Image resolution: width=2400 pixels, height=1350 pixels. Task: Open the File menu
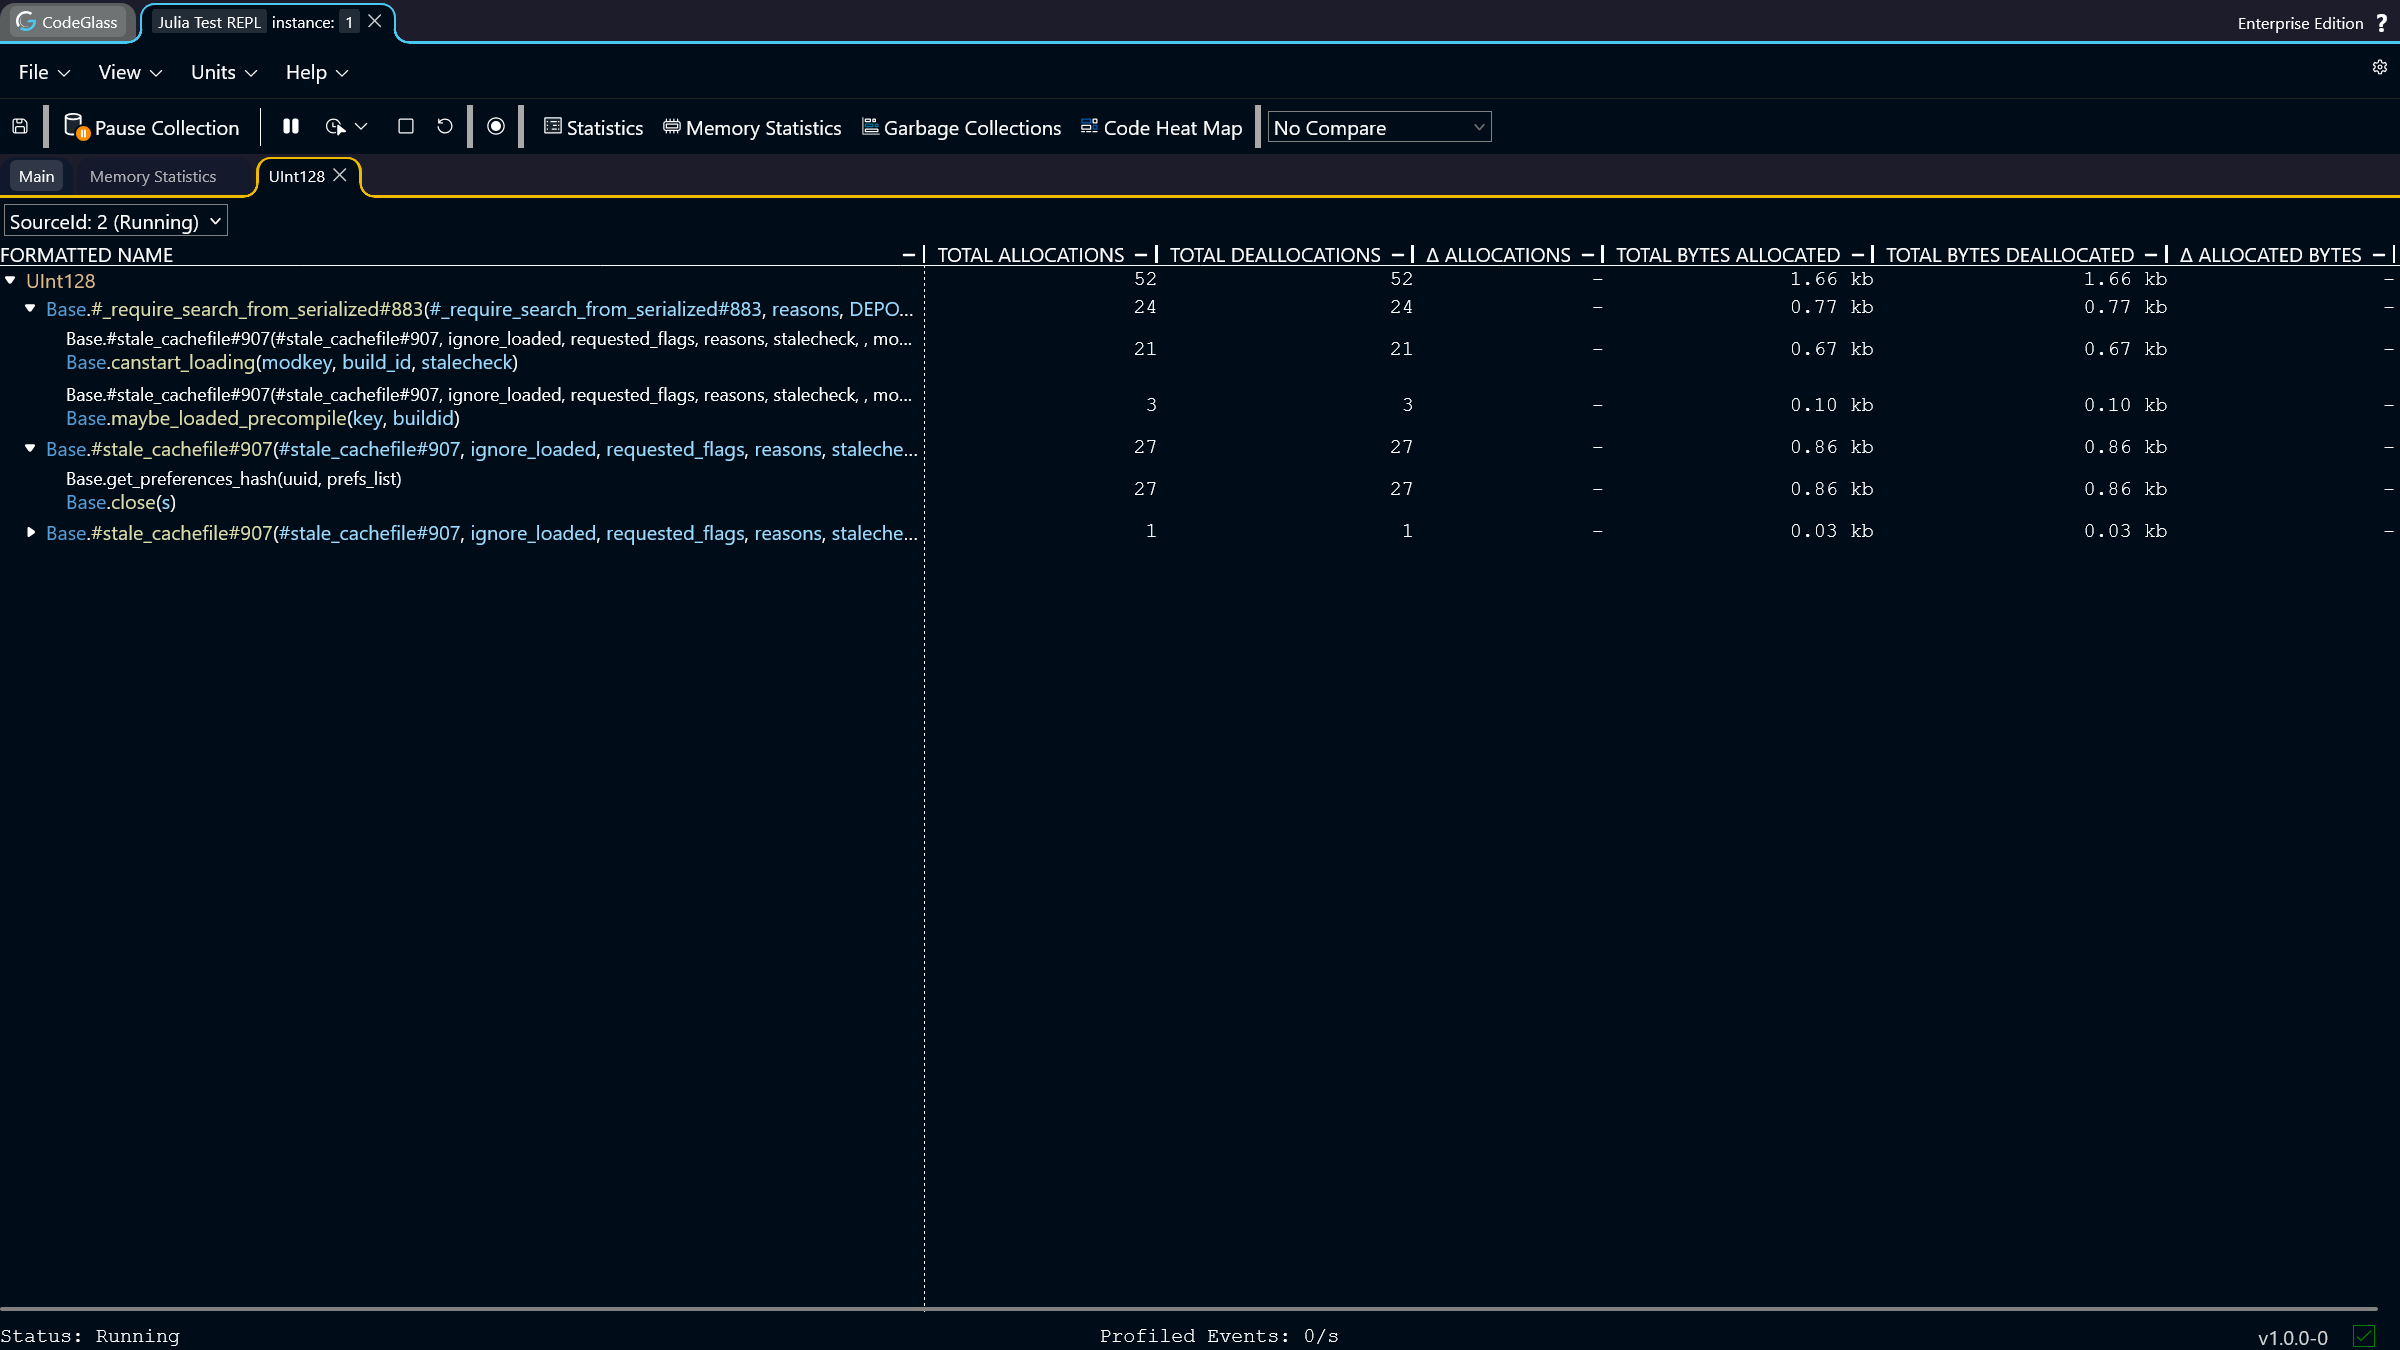click(44, 72)
